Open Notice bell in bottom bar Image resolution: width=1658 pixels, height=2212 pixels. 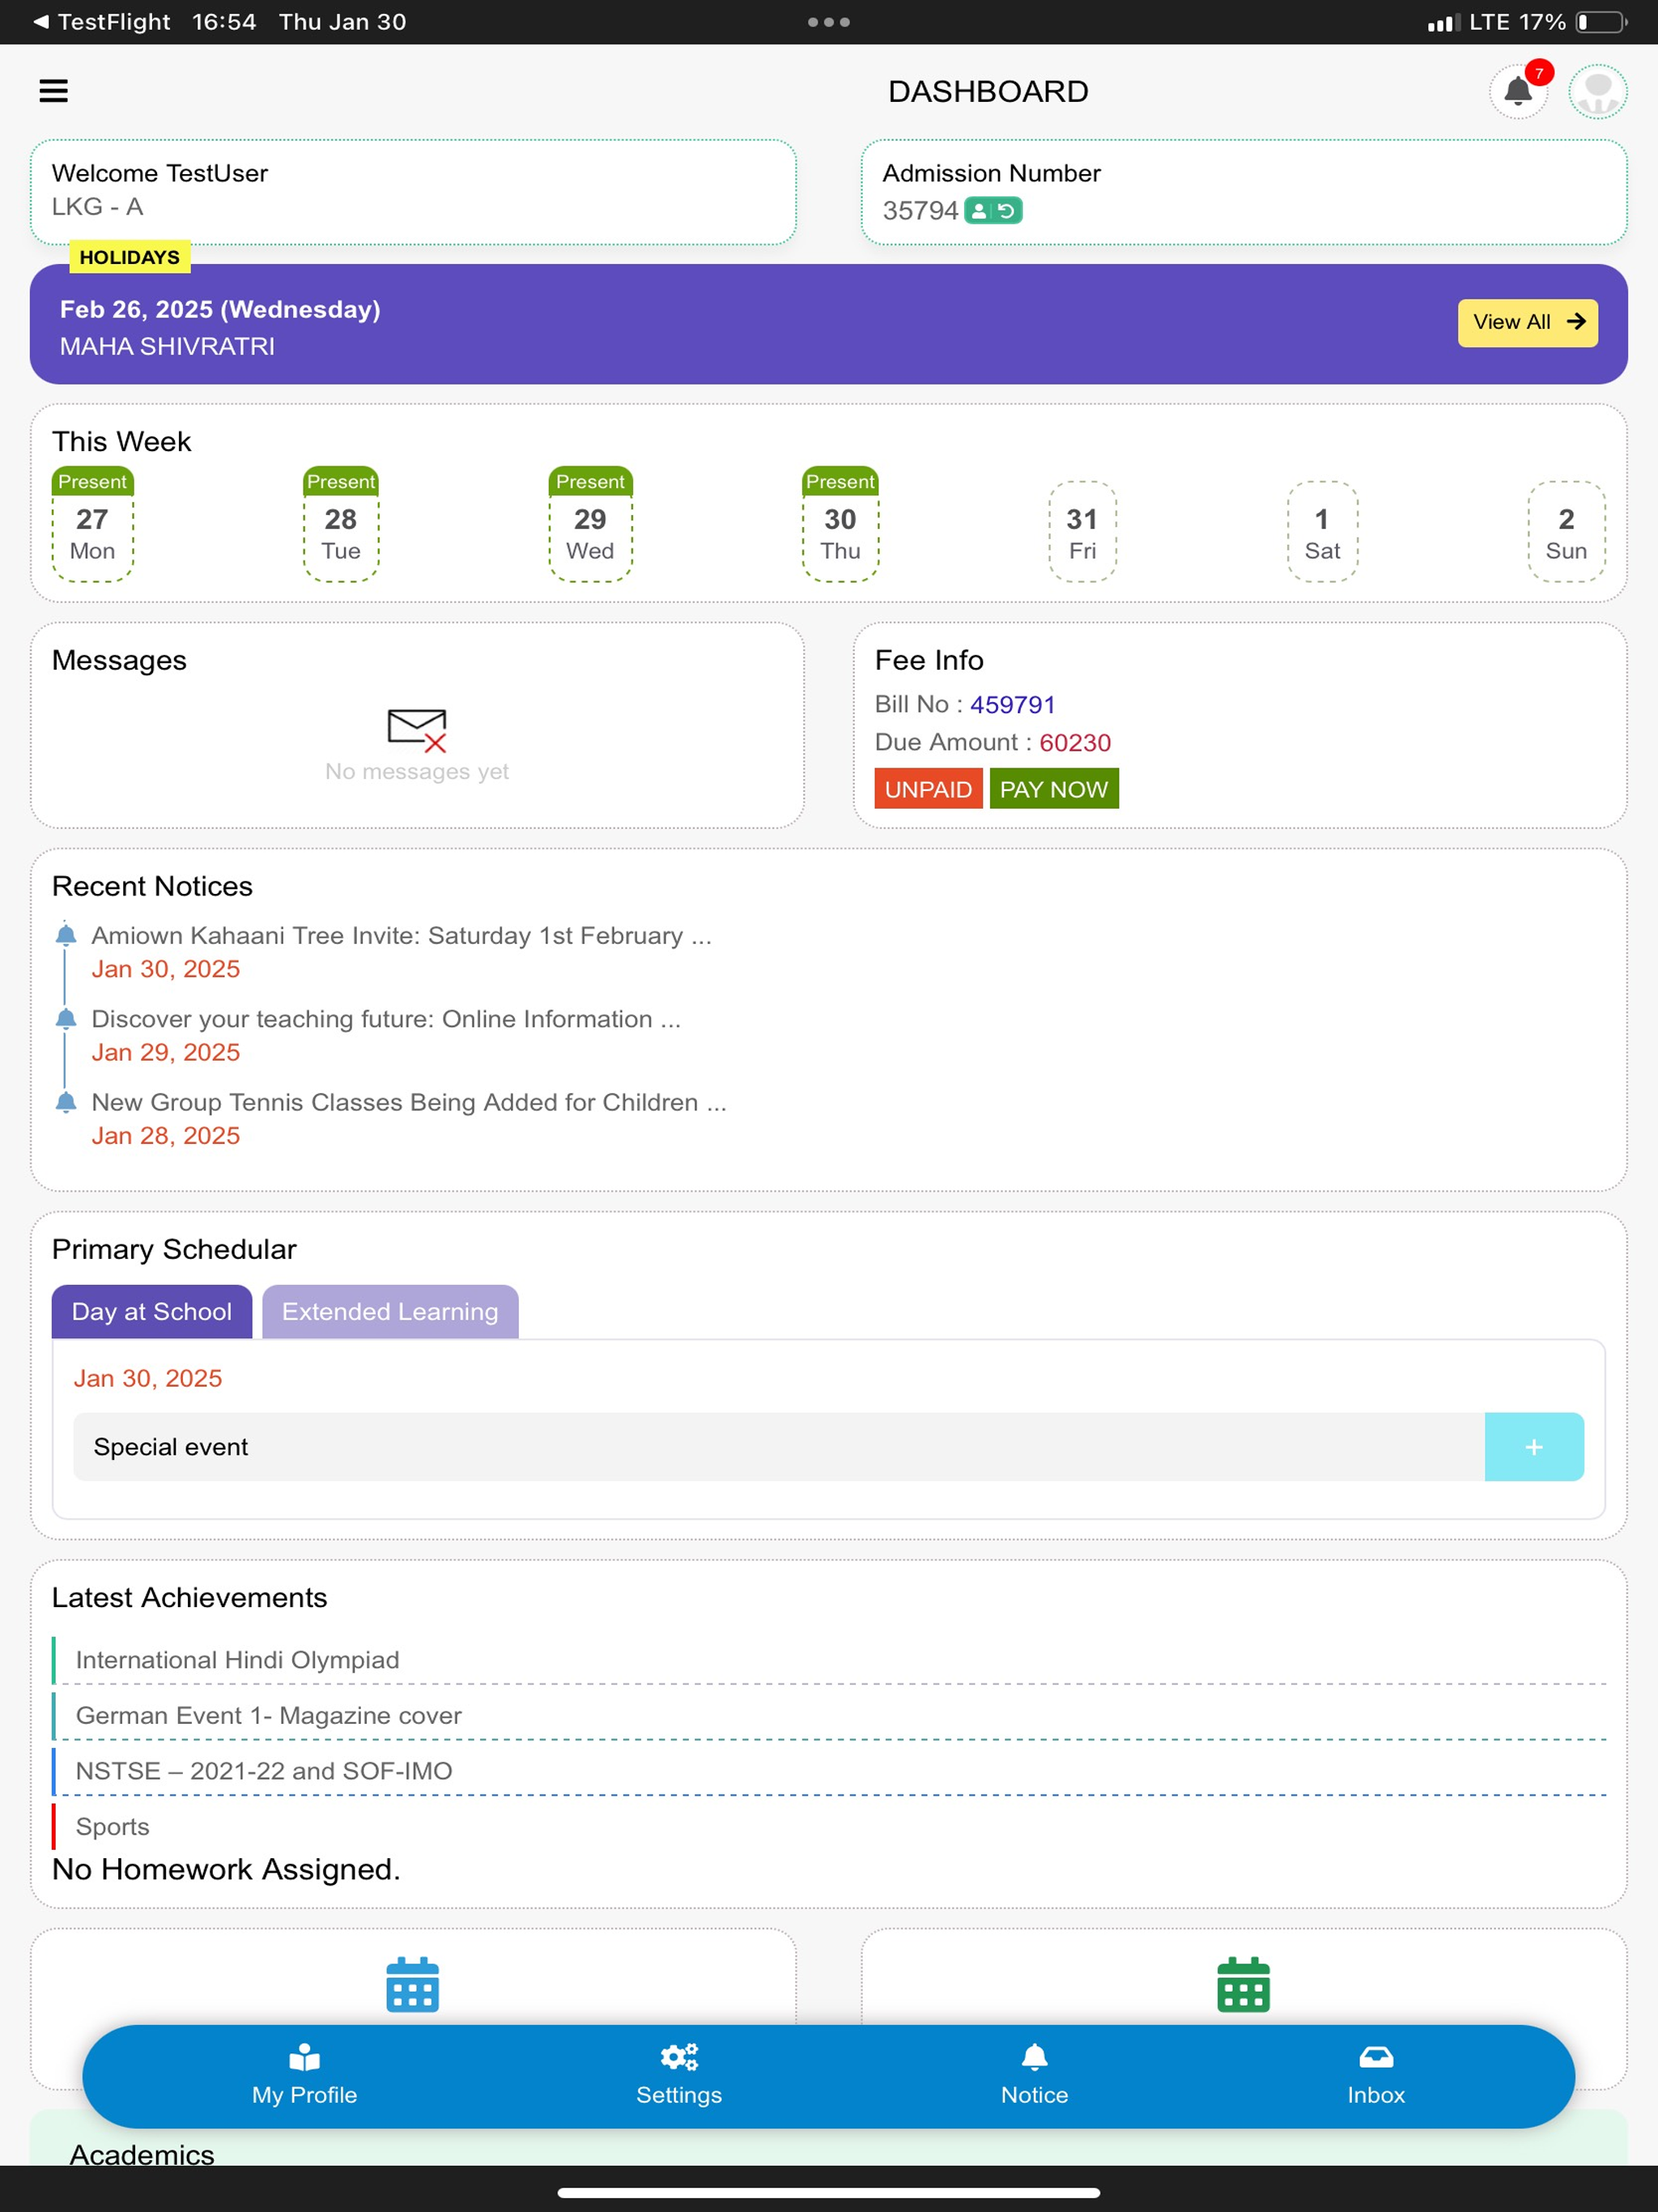pos(1034,2076)
